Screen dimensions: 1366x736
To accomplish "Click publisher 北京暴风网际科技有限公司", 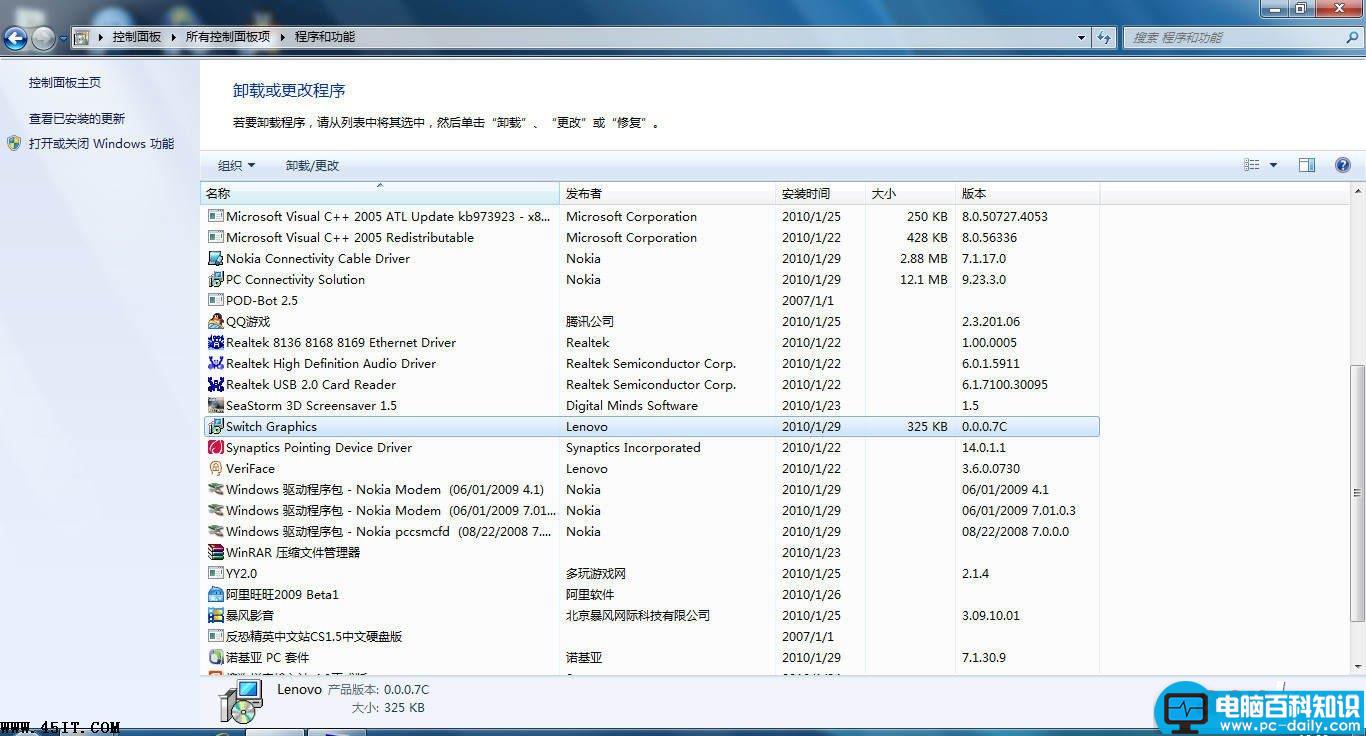I will [x=638, y=615].
